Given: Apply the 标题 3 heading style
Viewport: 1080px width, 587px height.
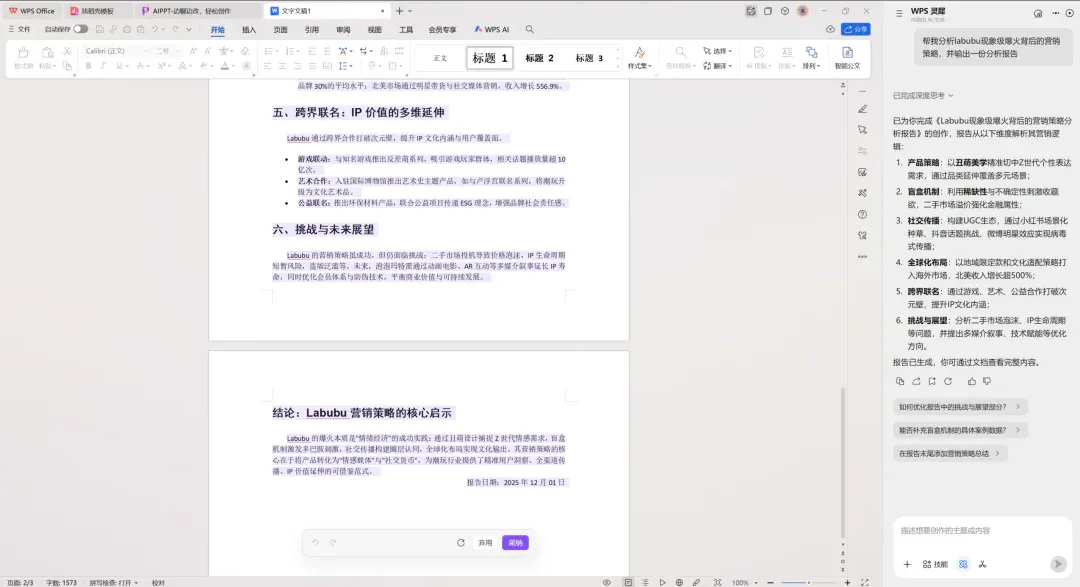Looking at the screenshot, I should click(589, 58).
